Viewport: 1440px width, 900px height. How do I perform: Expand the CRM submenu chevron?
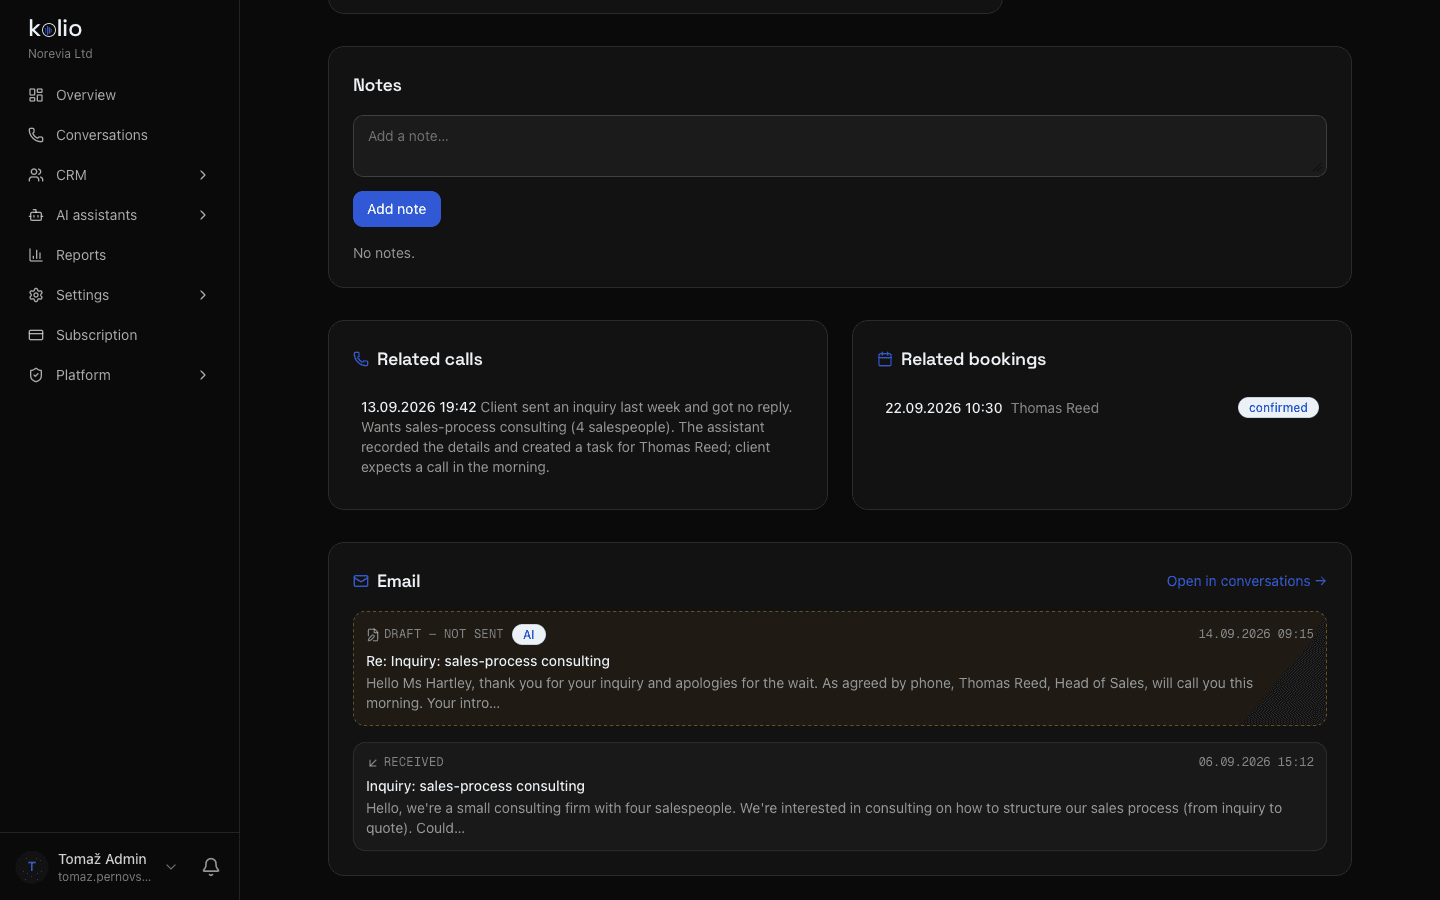pos(203,175)
